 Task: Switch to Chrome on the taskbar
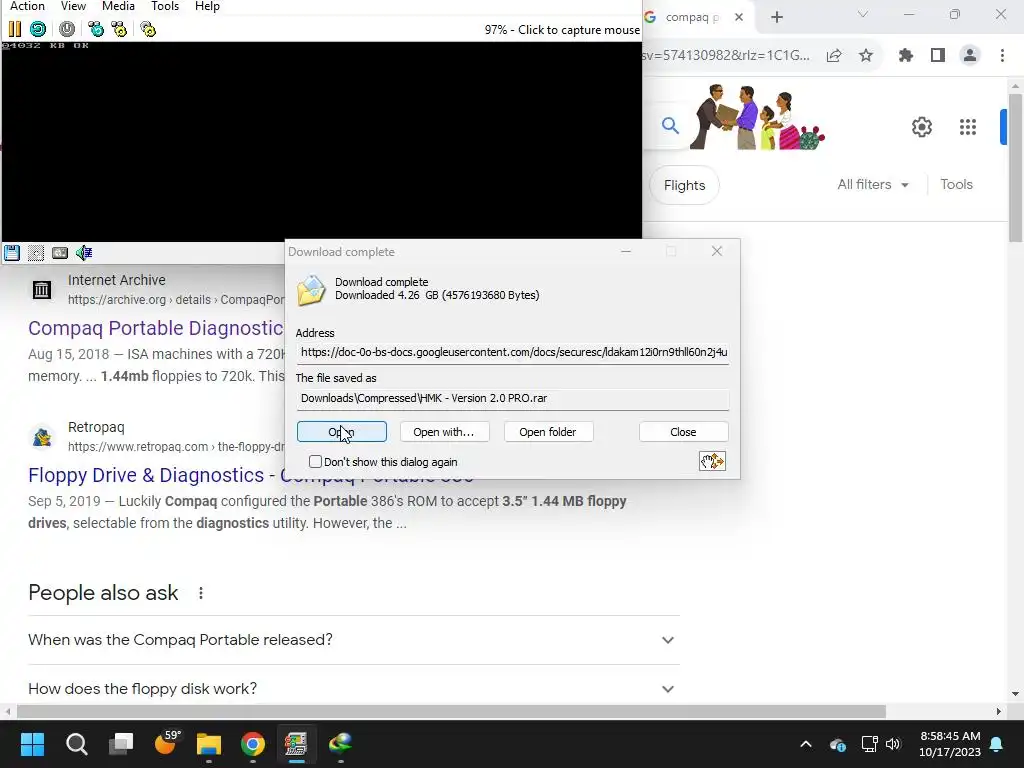253,744
